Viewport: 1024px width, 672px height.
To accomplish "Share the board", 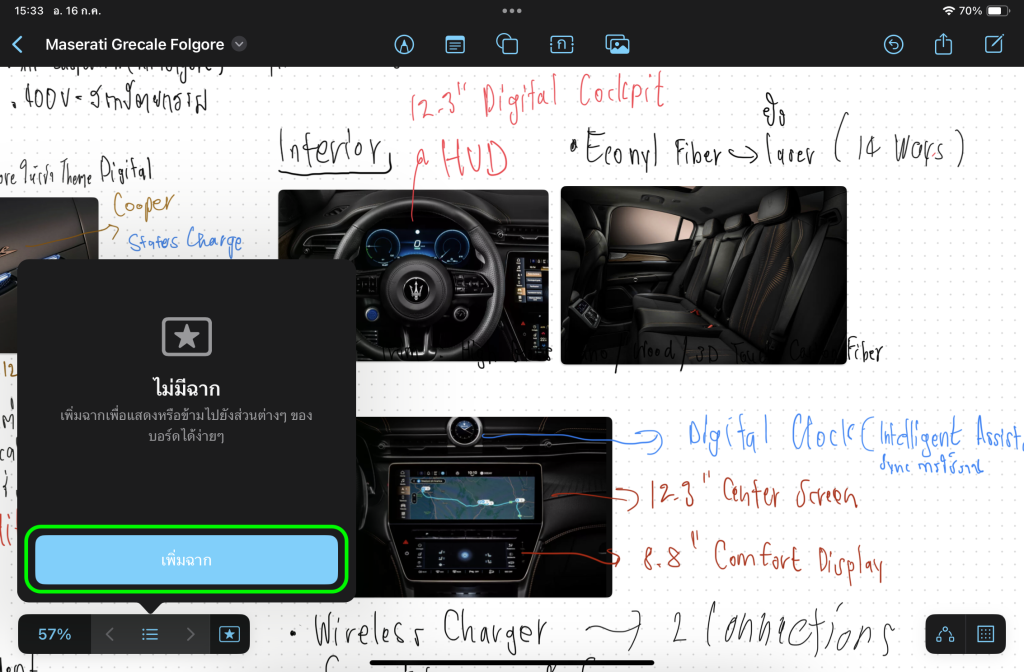I will point(943,44).
